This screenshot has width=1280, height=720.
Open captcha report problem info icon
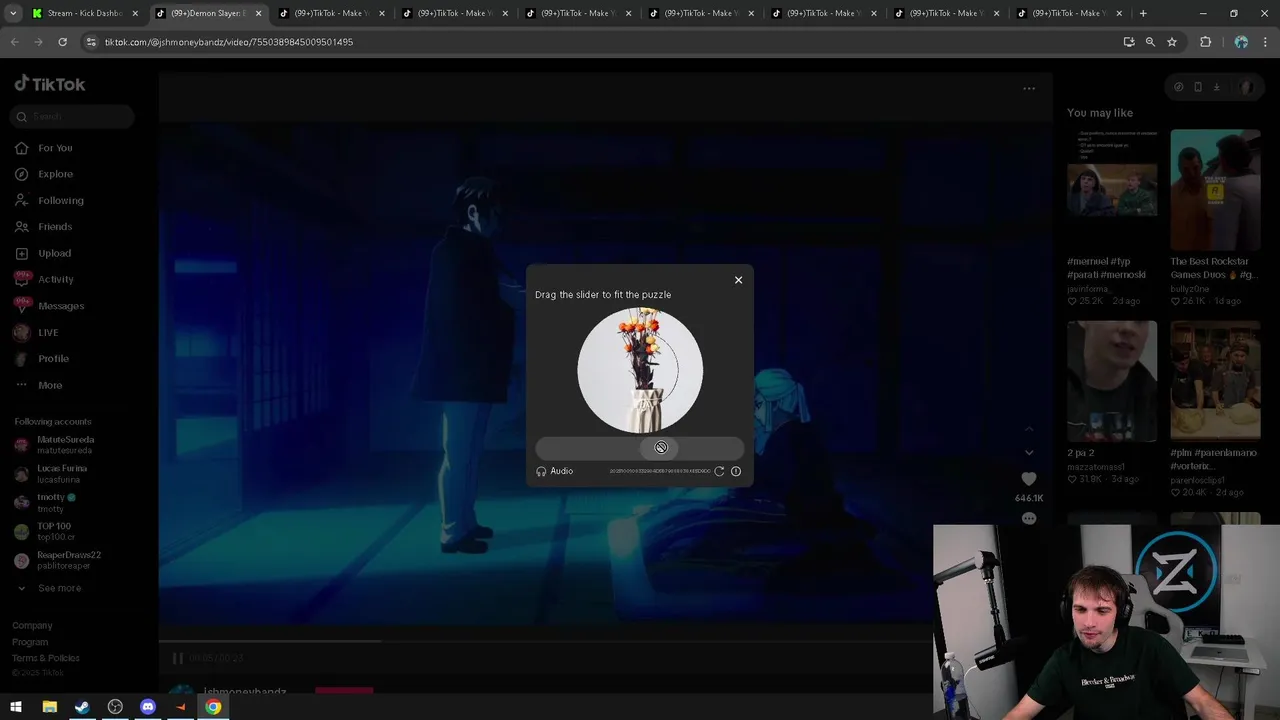tap(736, 471)
